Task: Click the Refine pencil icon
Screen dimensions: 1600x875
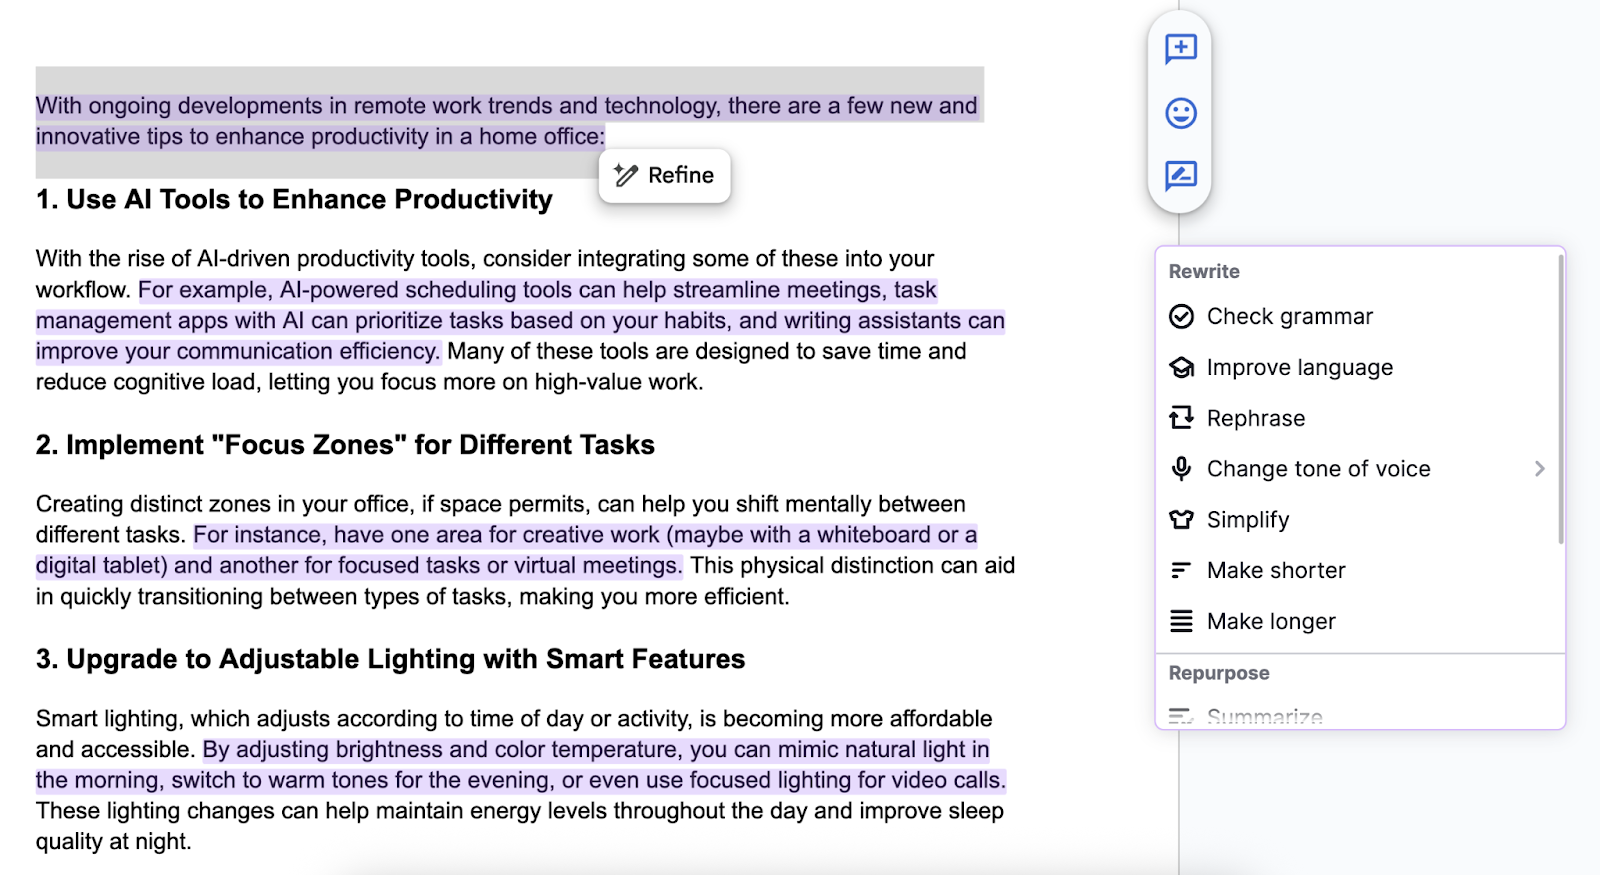Action: point(626,176)
